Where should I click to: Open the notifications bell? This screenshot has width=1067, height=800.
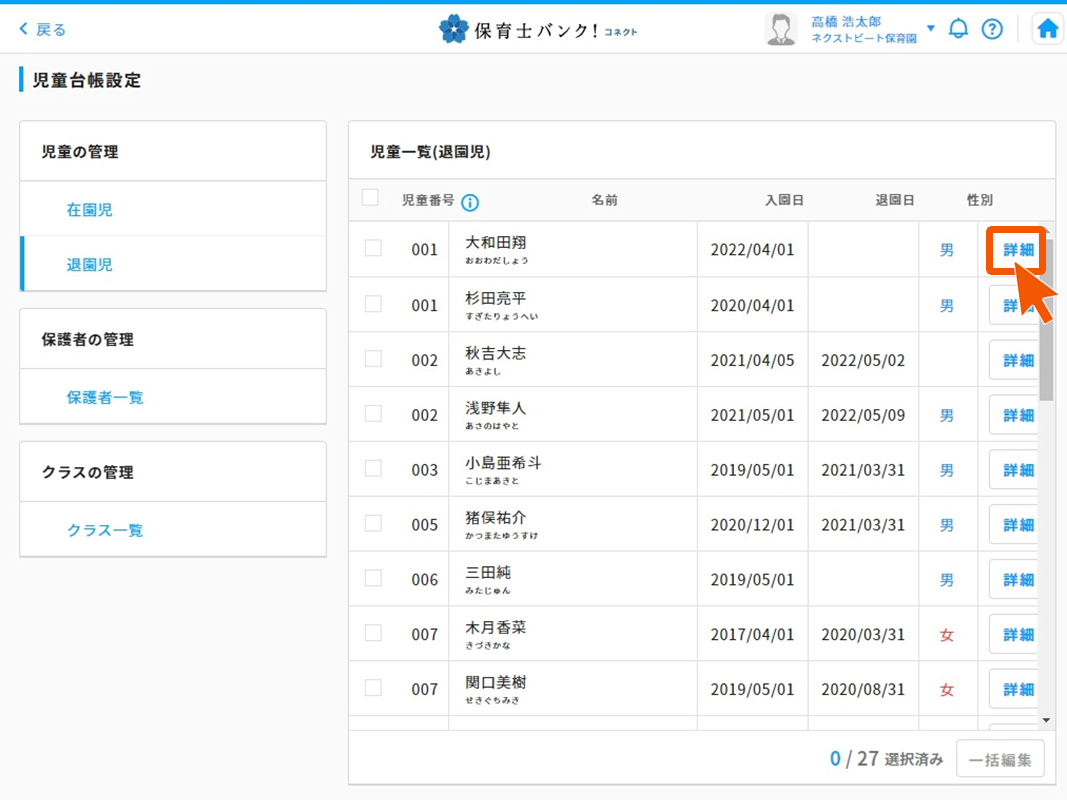click(958, 29)
